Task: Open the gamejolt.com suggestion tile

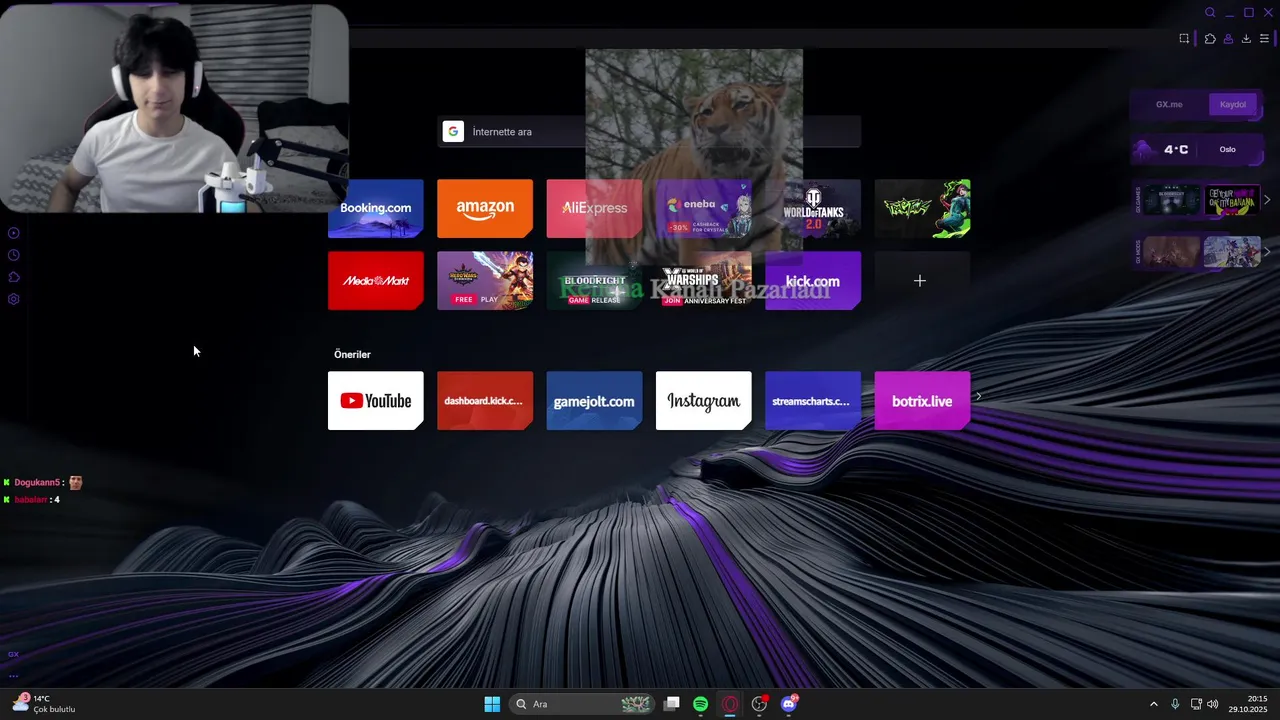Action: click(594, 401)
